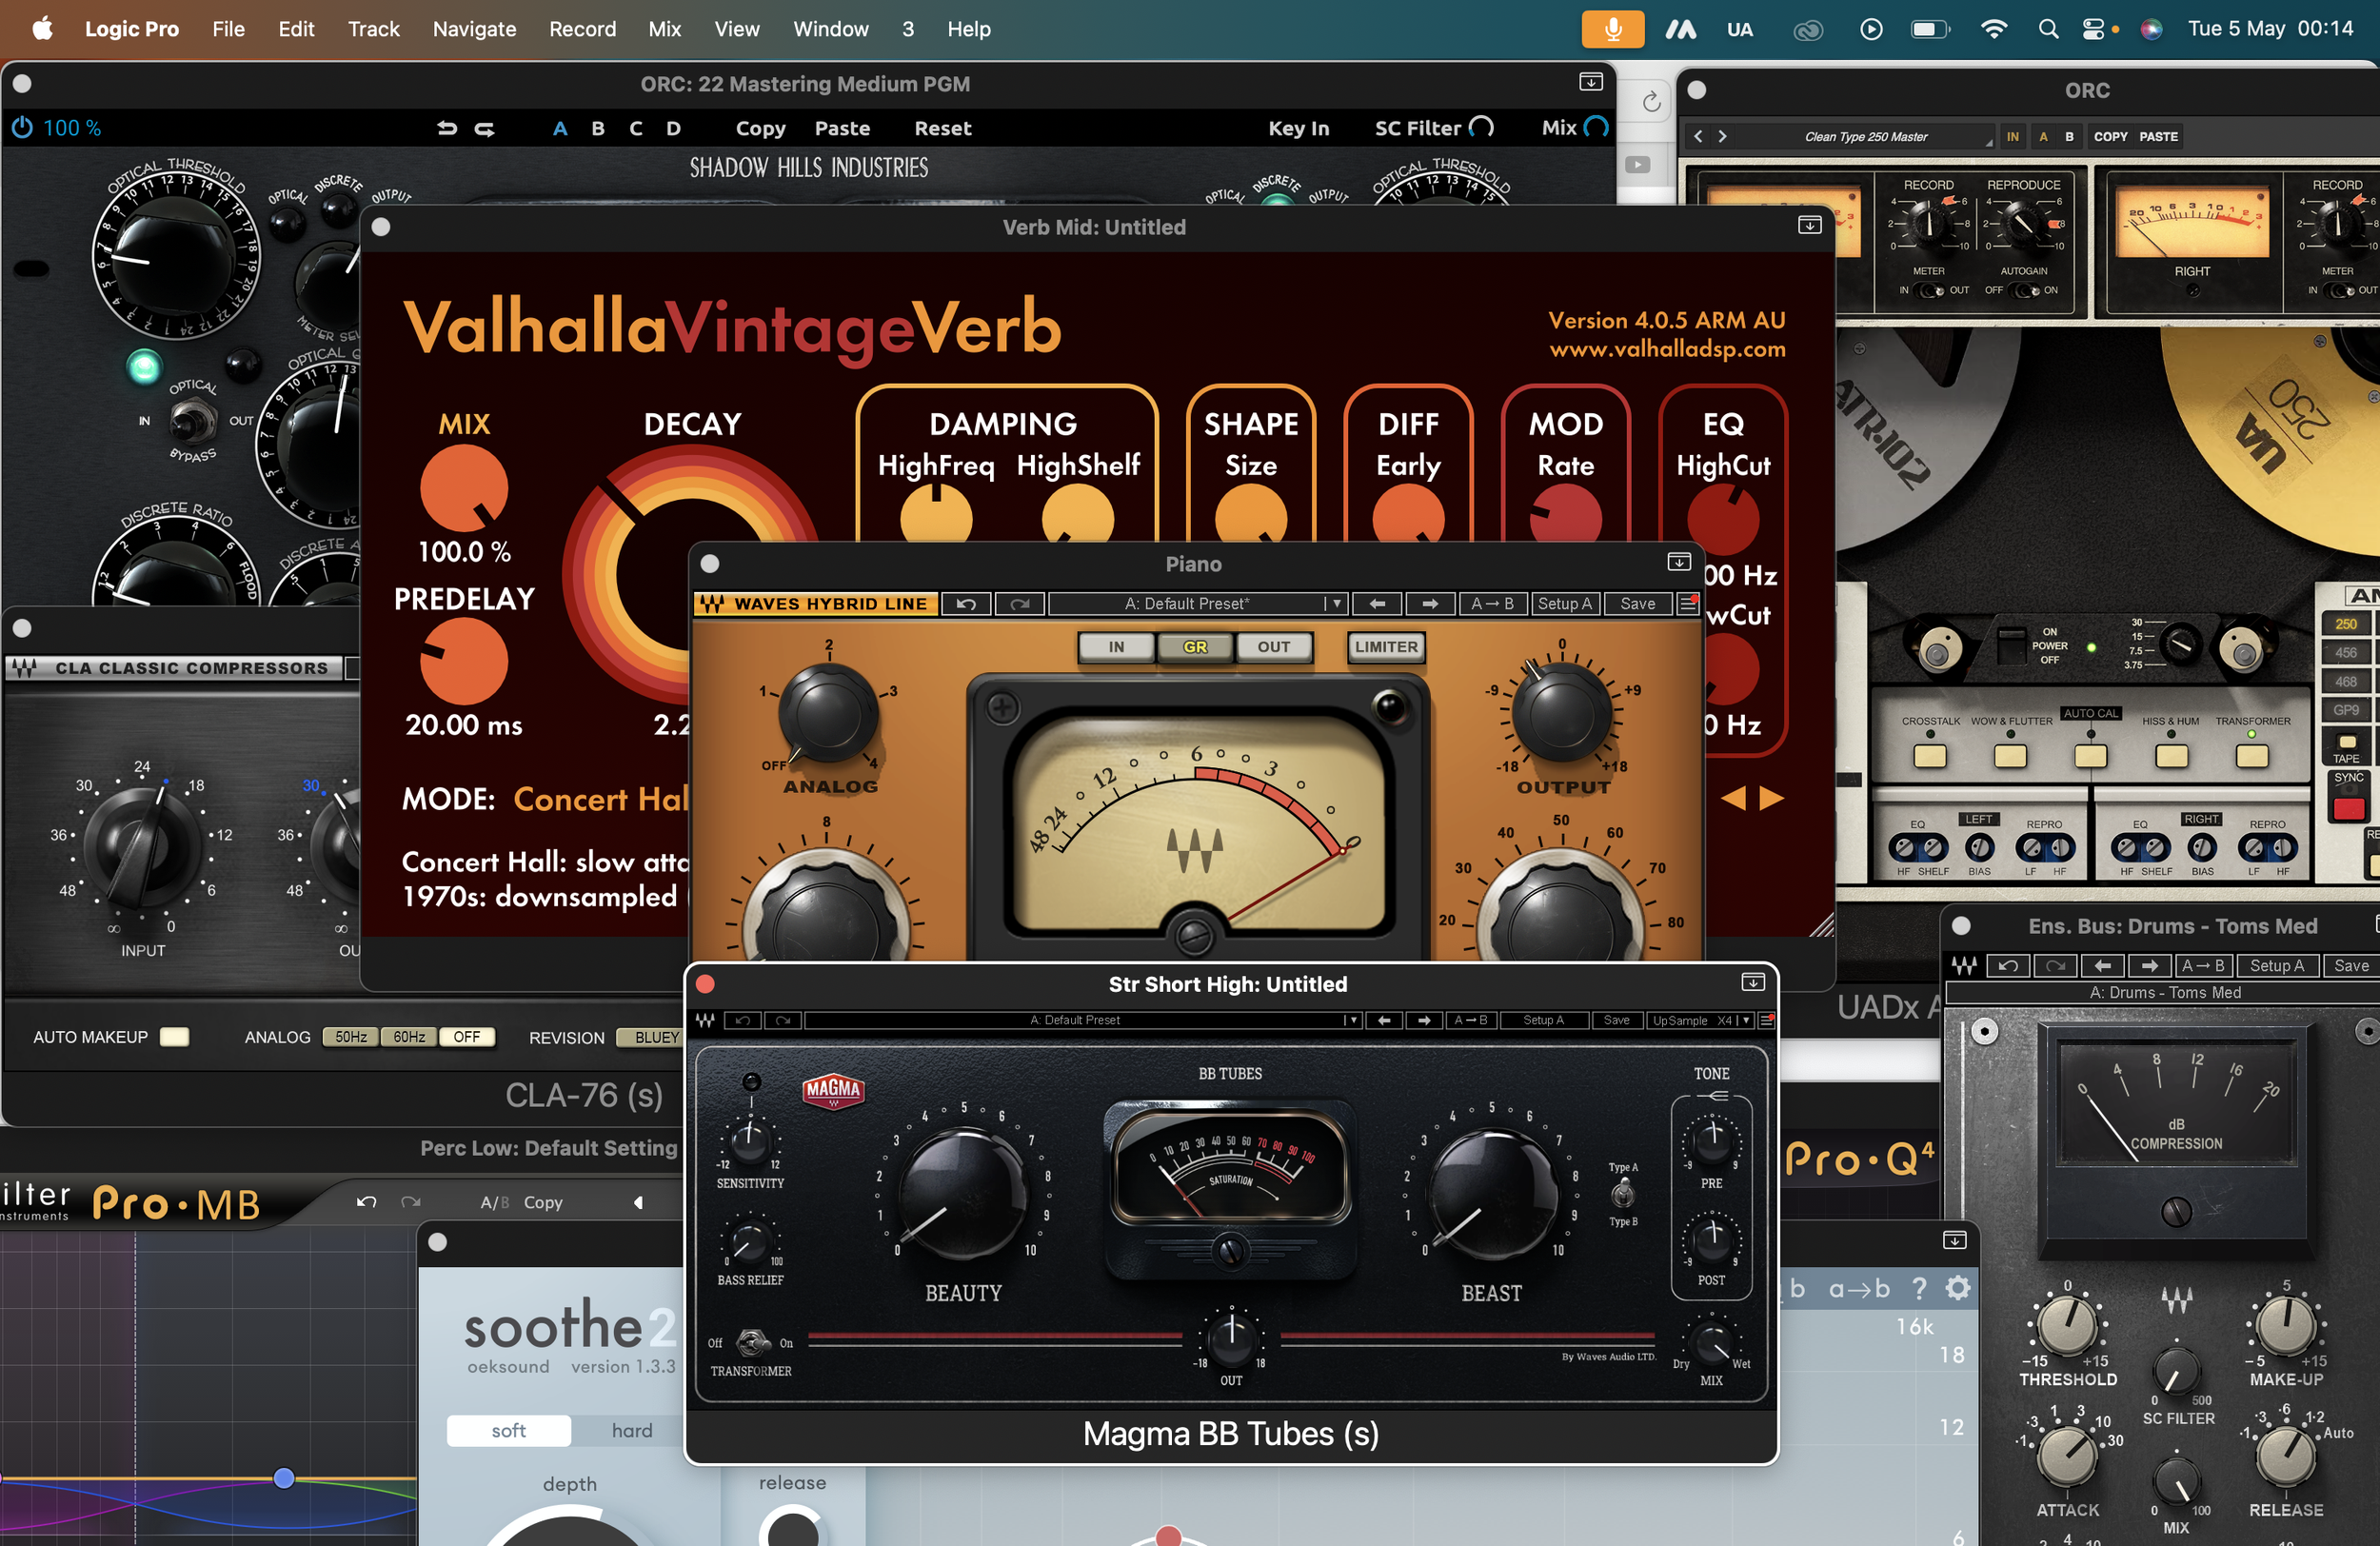Viewport: 2380px width, 1546px height.
Task: Open the Default Preset dropdown in Piano plugin
Action: pyautogui.click(x=1196, y=604)
